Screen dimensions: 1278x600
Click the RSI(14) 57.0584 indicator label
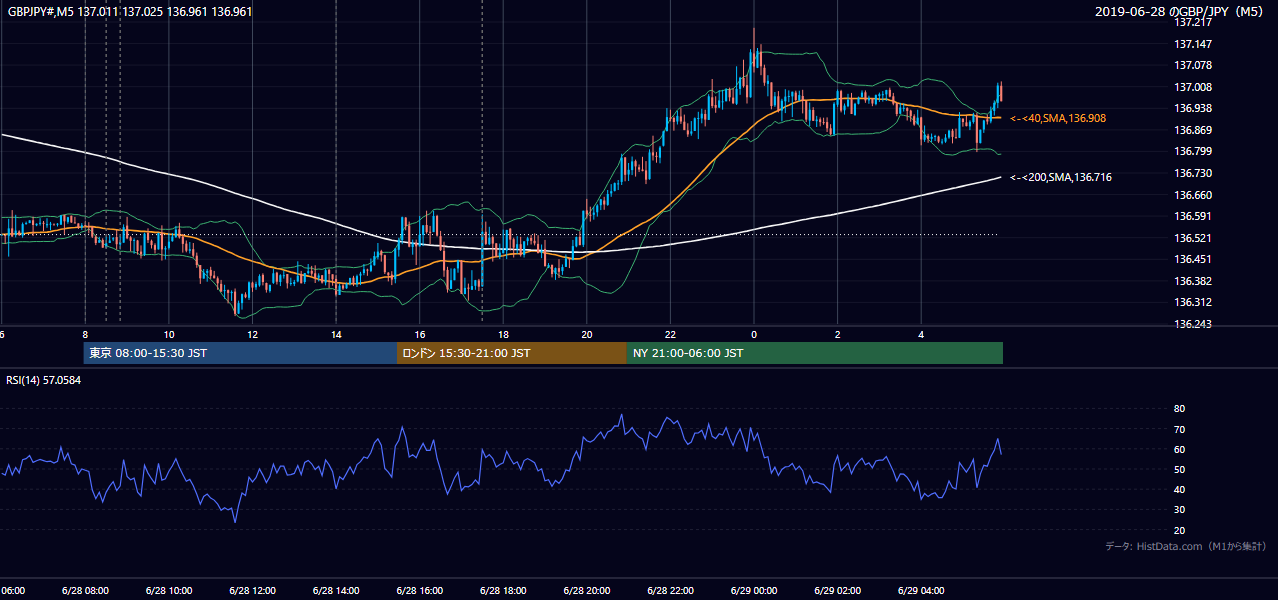click(x=44, y=380)
